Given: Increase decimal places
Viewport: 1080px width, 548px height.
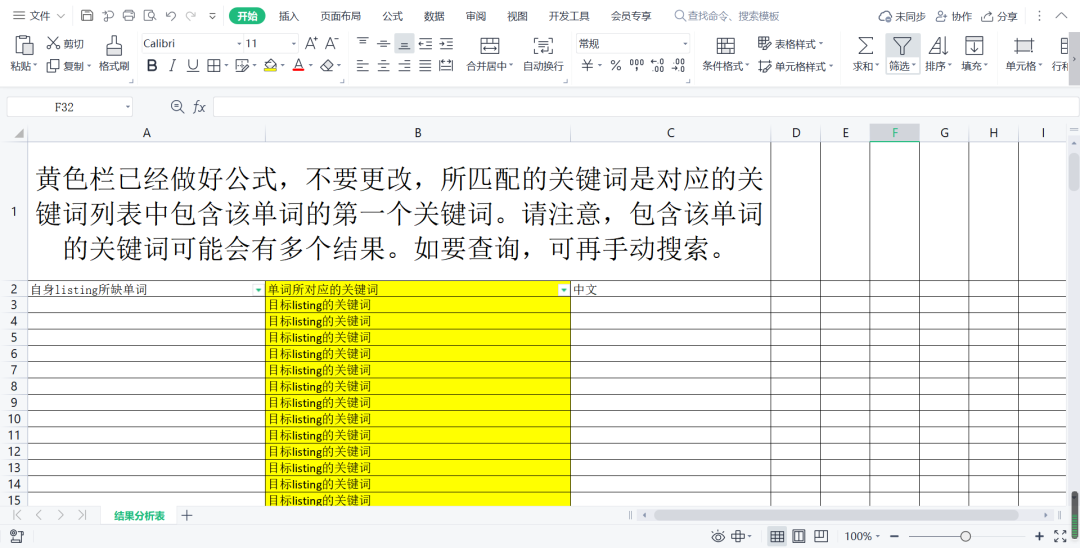Looking at the screenshot, I should pyautogui.click(x=658, y=65).
